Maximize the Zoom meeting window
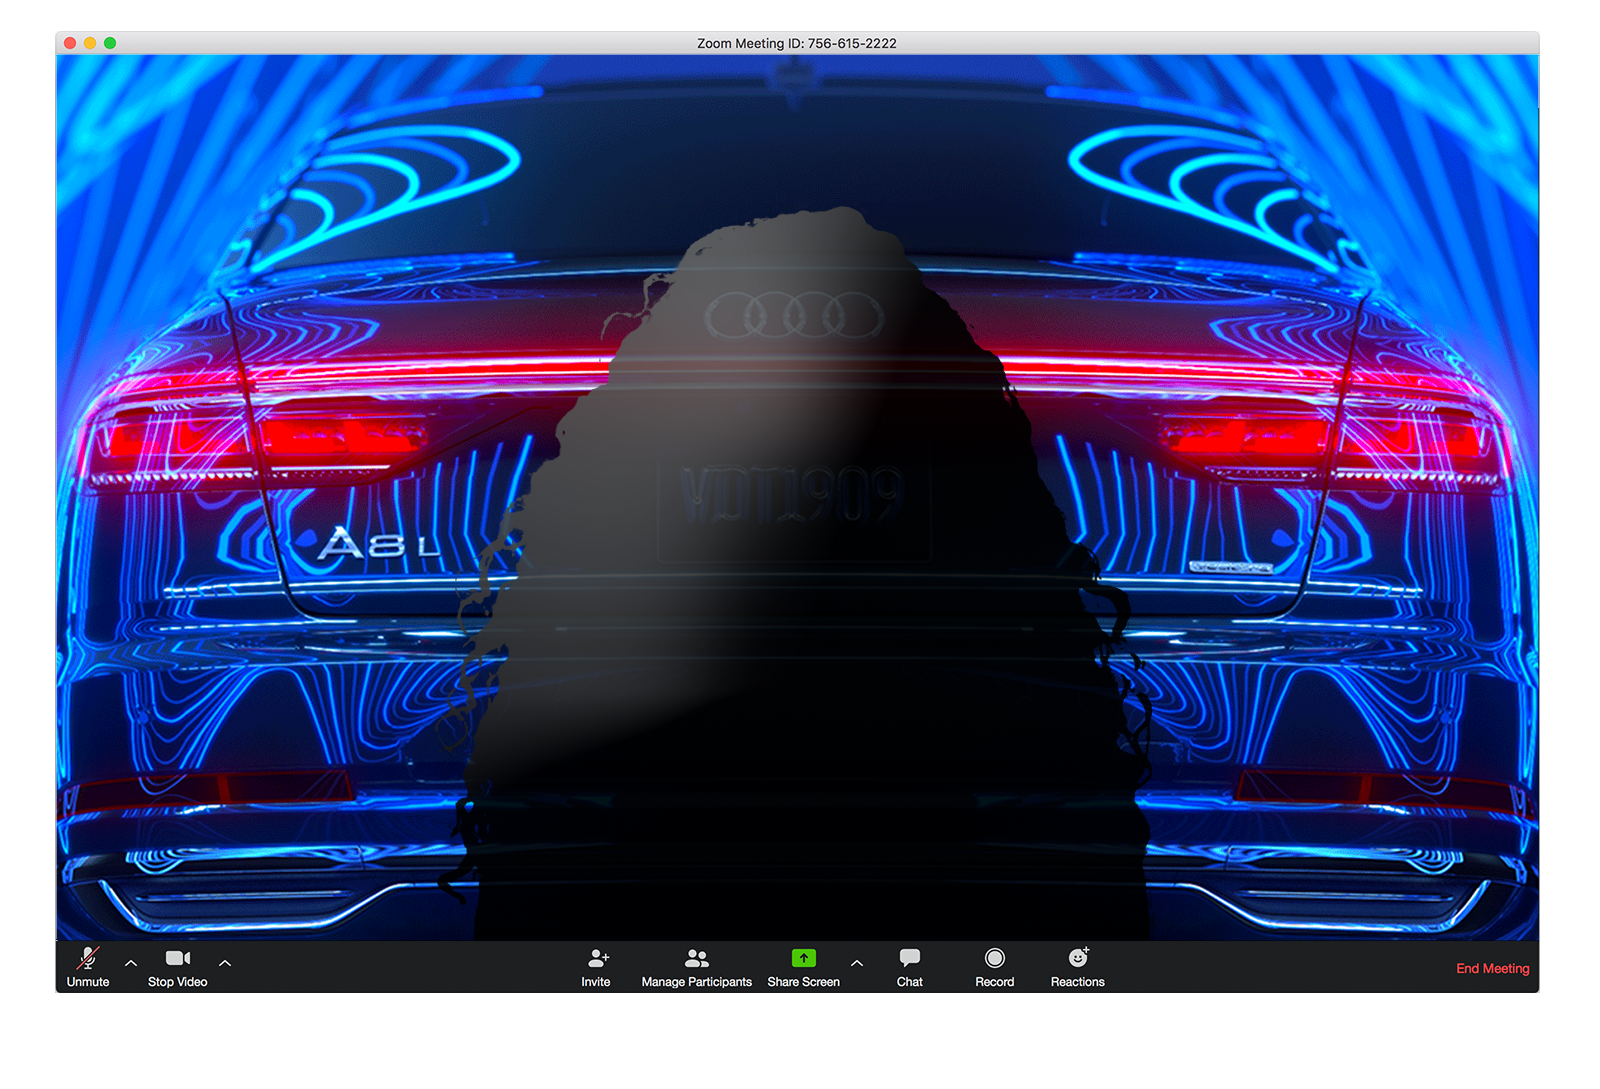 coord(110,43)
